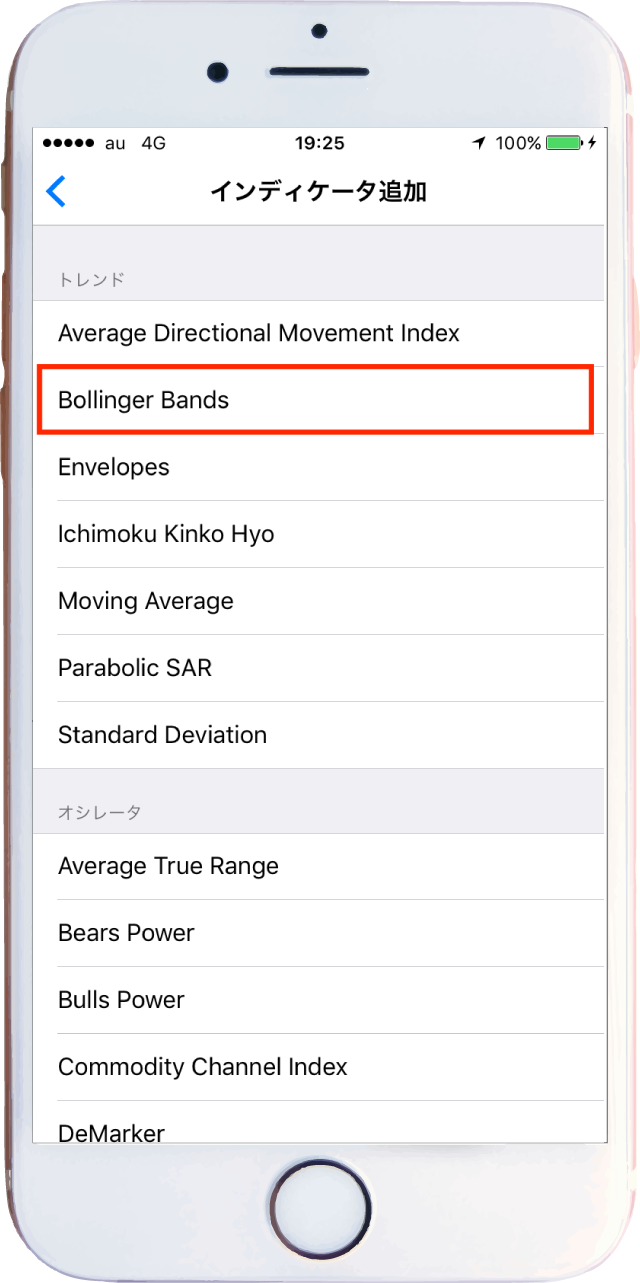Choose Moving Average indicator

(146, 601)
